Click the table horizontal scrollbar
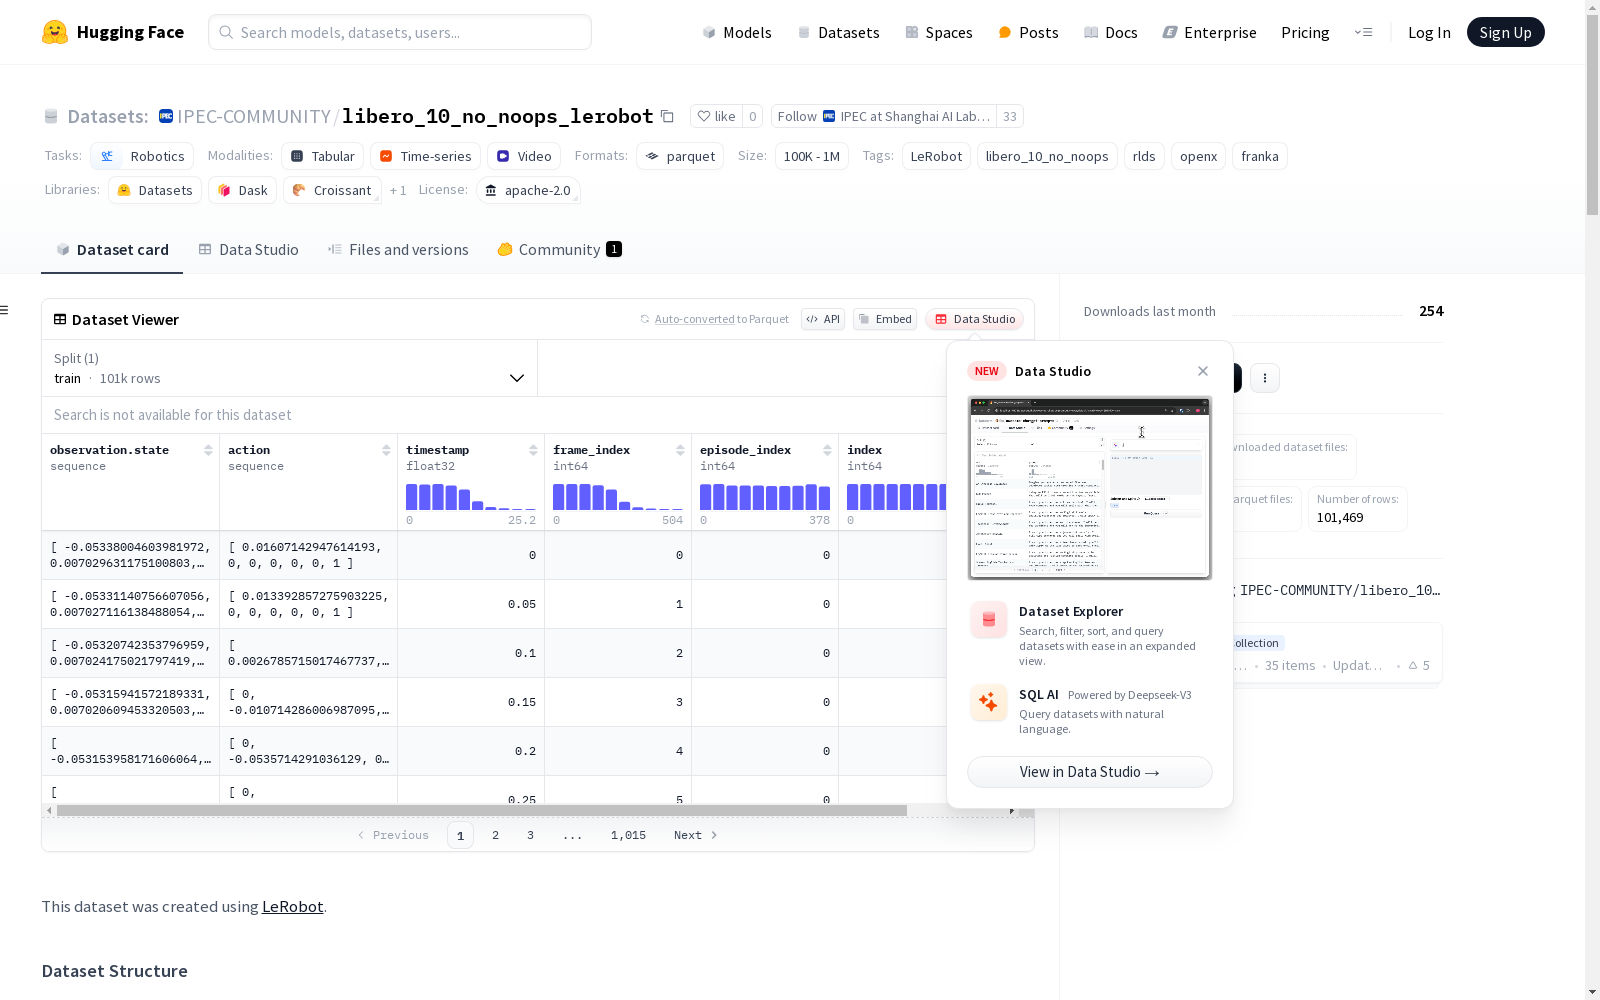 482,810
